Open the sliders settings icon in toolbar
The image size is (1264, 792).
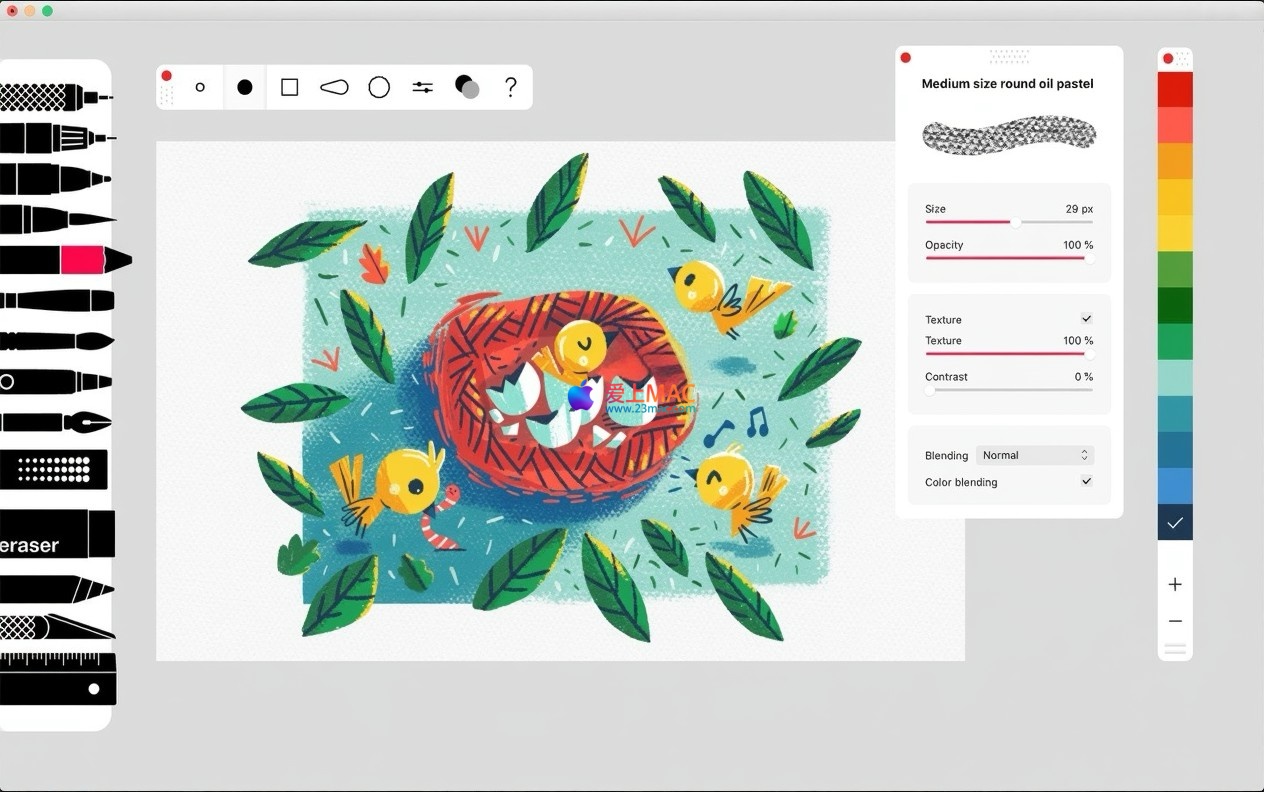pos(423,88)
